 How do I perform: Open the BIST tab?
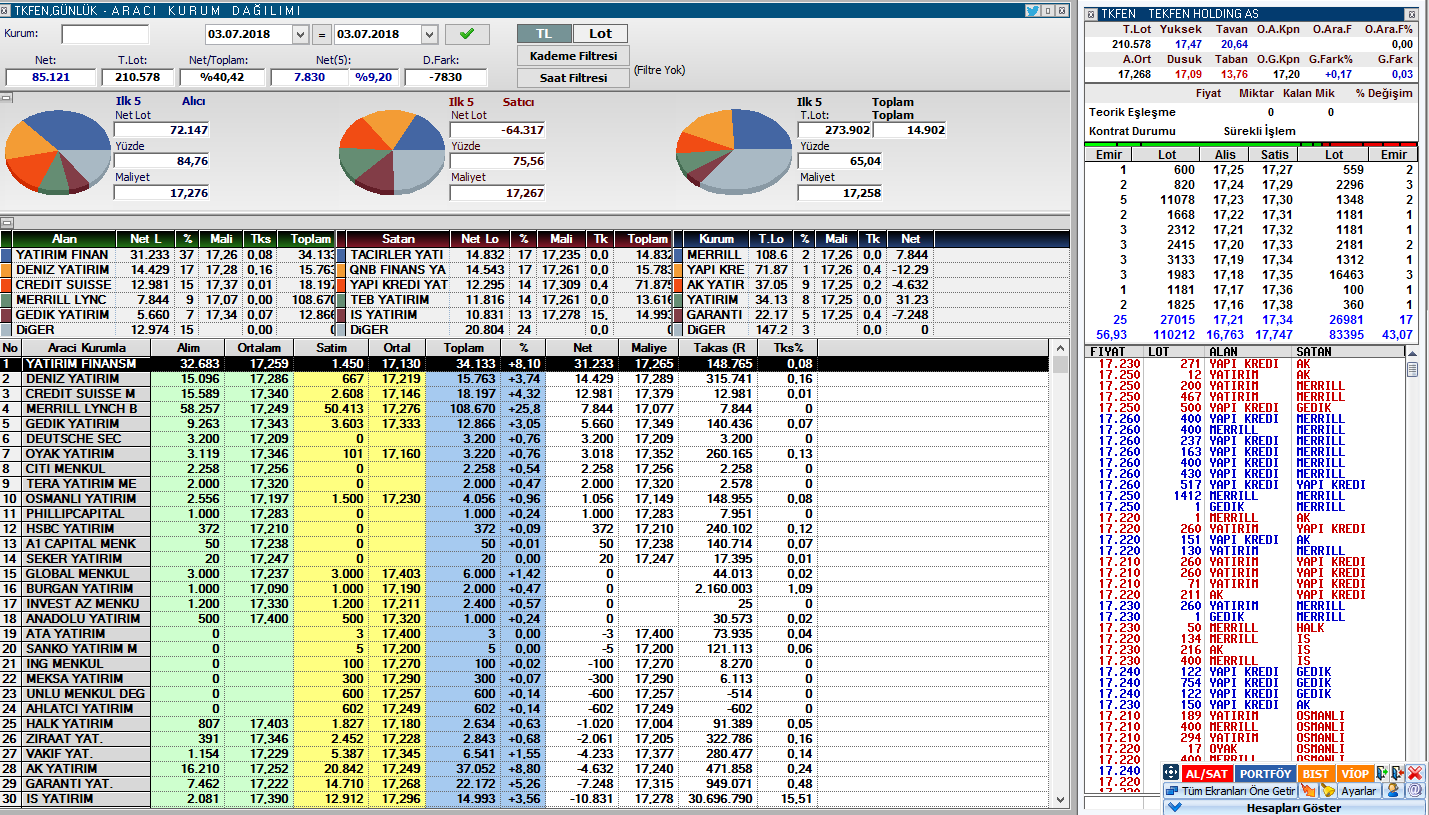[1316, 774]
